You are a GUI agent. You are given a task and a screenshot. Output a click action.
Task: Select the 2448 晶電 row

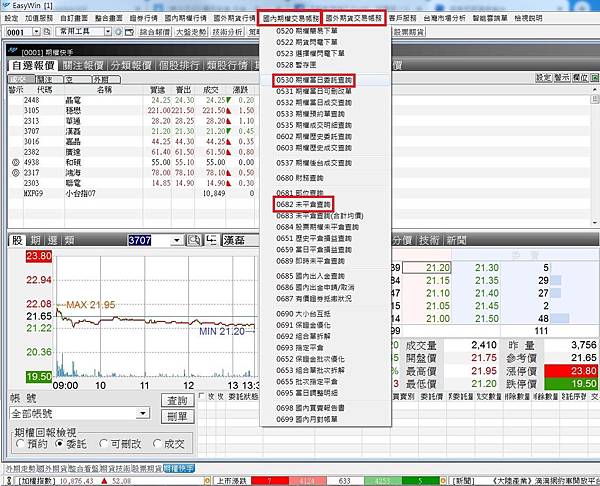tap(131, 100)
